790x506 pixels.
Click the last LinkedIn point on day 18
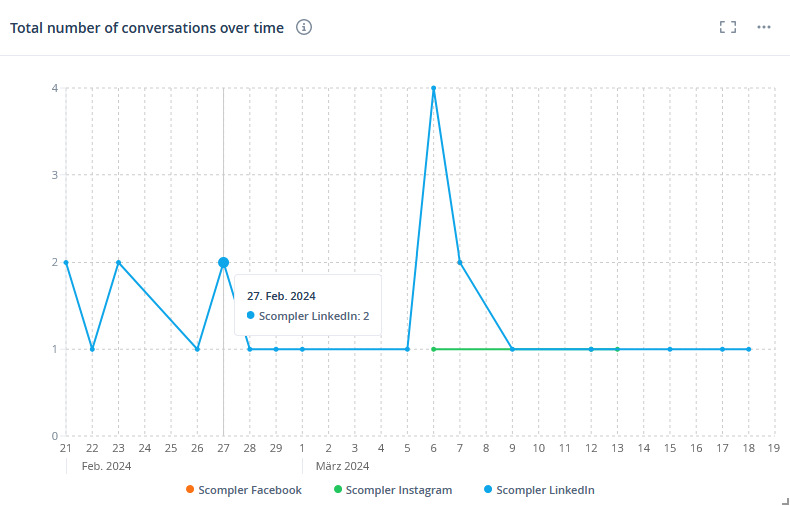(748, 349)
